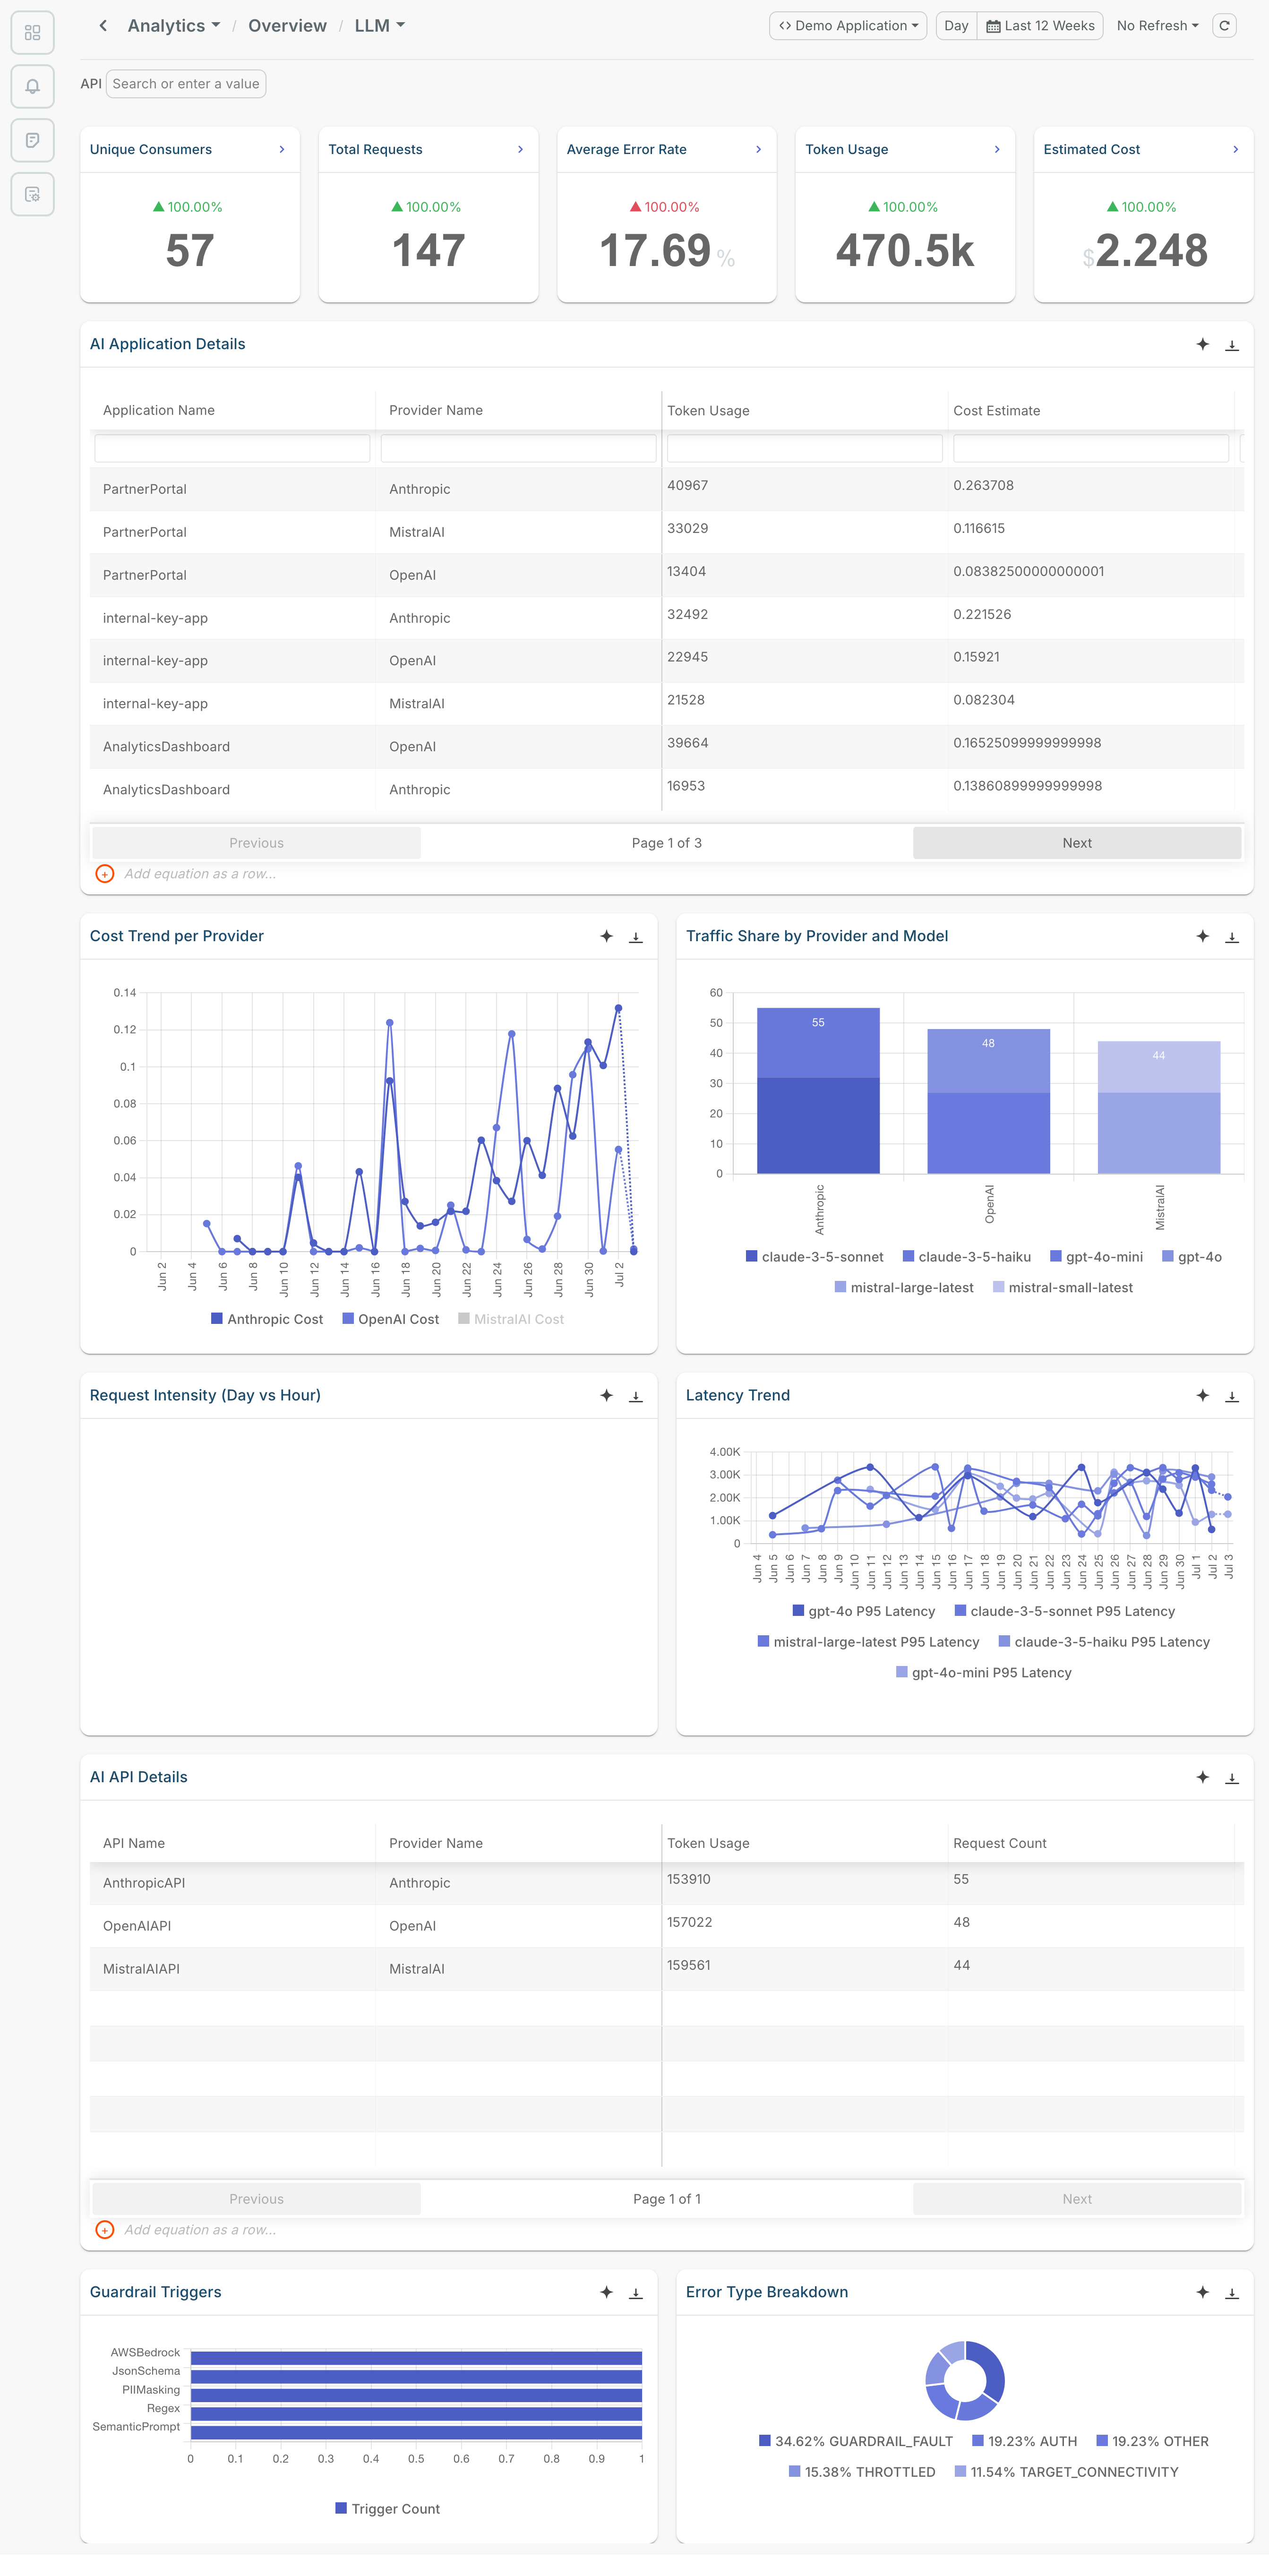The height and width of the screenshot is (2576, 1269).
Task: Toggle gpt-4o P95 Latency legend entry
Action: tap(864, 1611)
